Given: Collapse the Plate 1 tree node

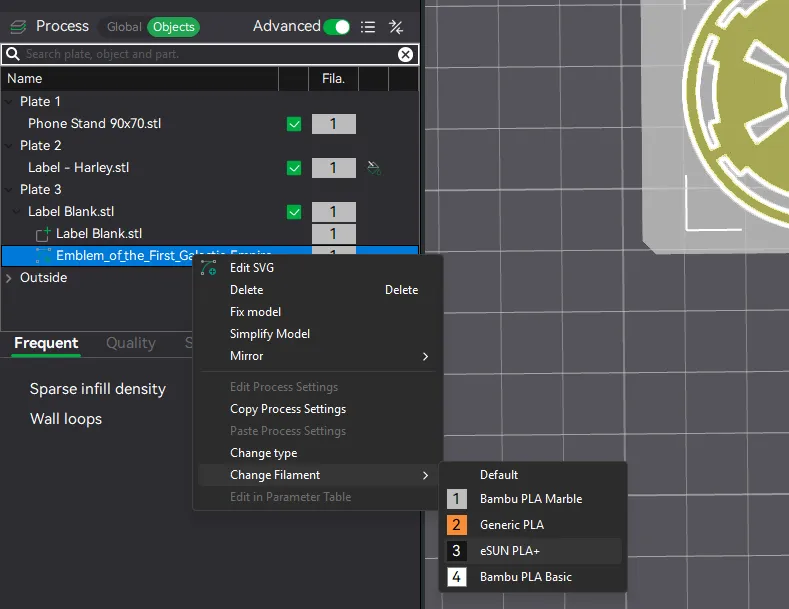Looking at the screenshot, I should coord(9,102).
